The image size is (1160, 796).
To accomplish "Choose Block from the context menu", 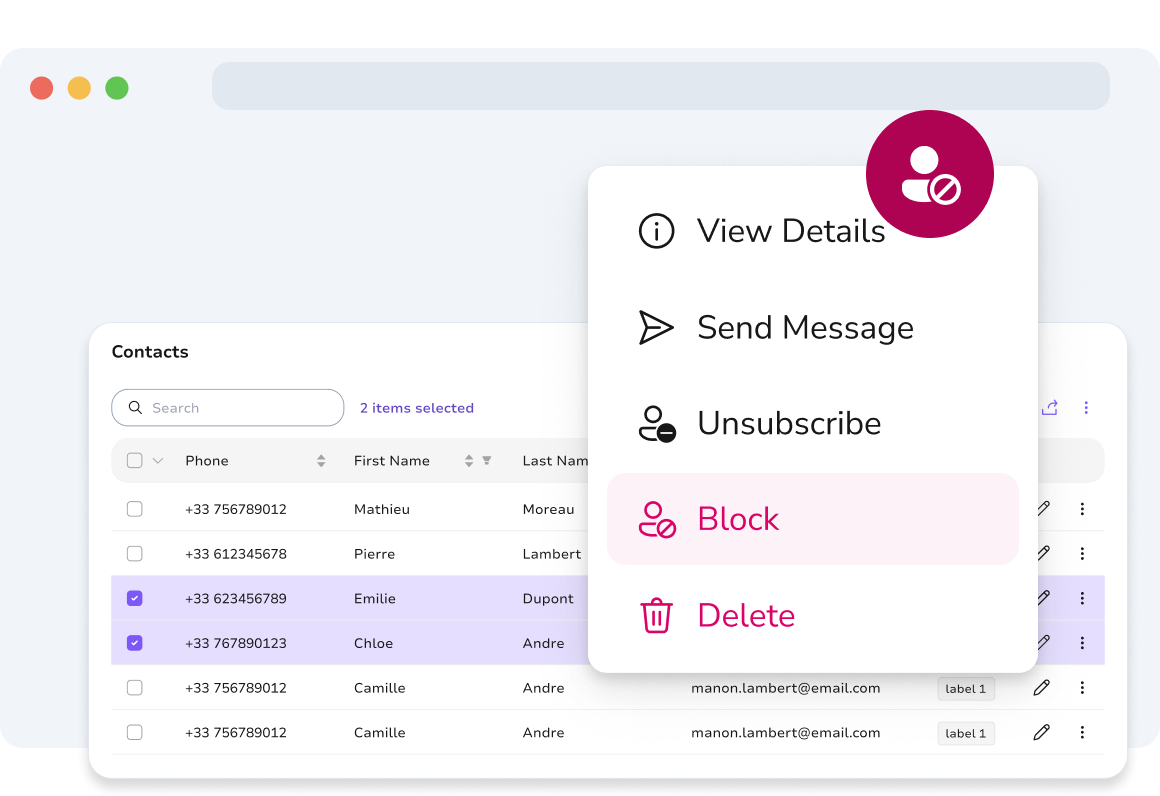I will tap(813, 519).
